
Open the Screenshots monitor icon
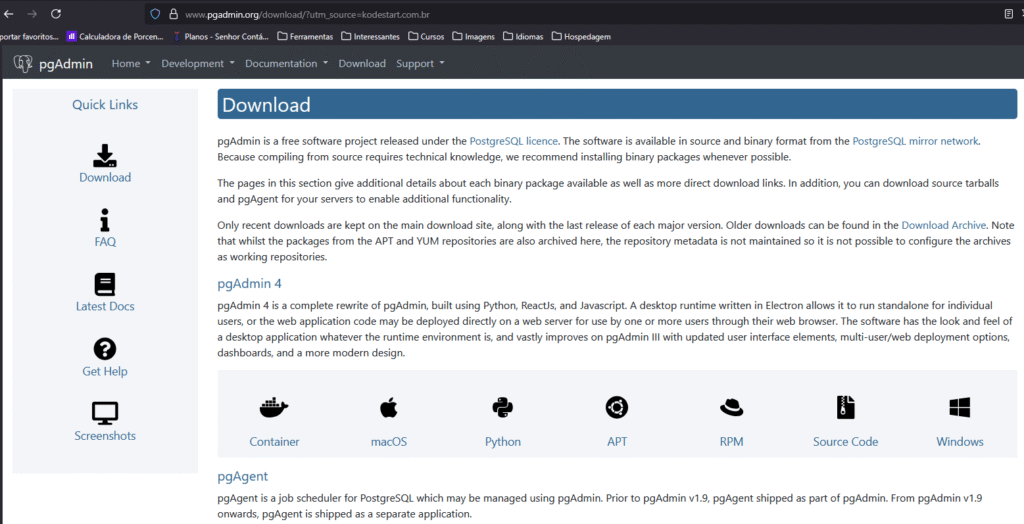tap(105, 413)
